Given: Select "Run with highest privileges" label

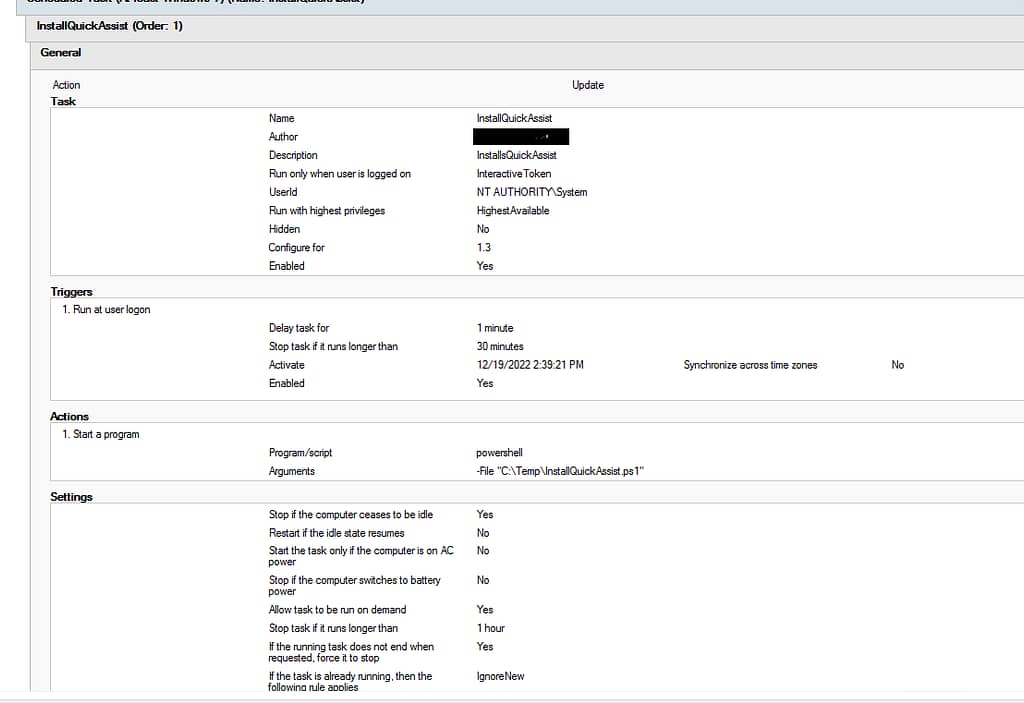Looking at the screenshot, I should (327, 210).
